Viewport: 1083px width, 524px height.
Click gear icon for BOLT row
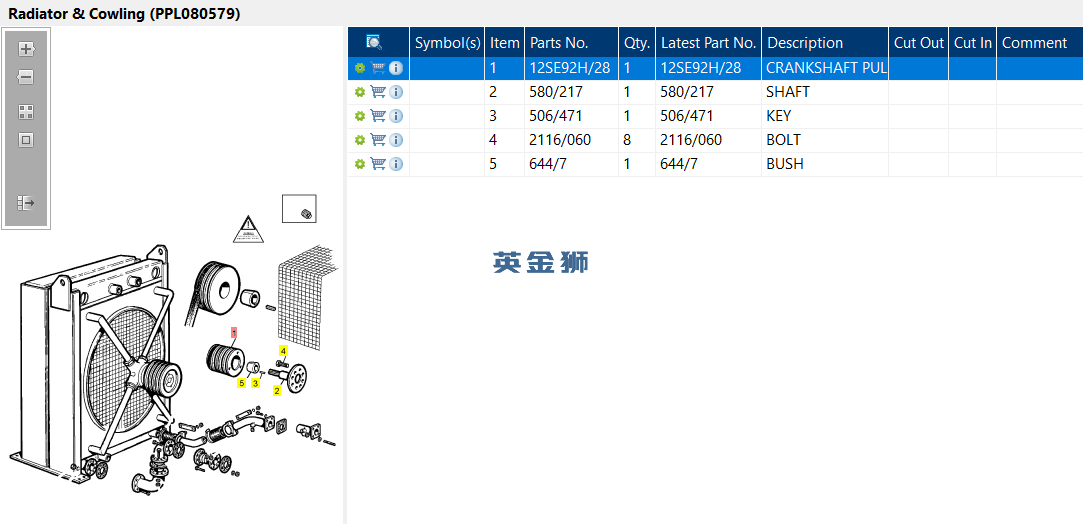click(359, 140)
